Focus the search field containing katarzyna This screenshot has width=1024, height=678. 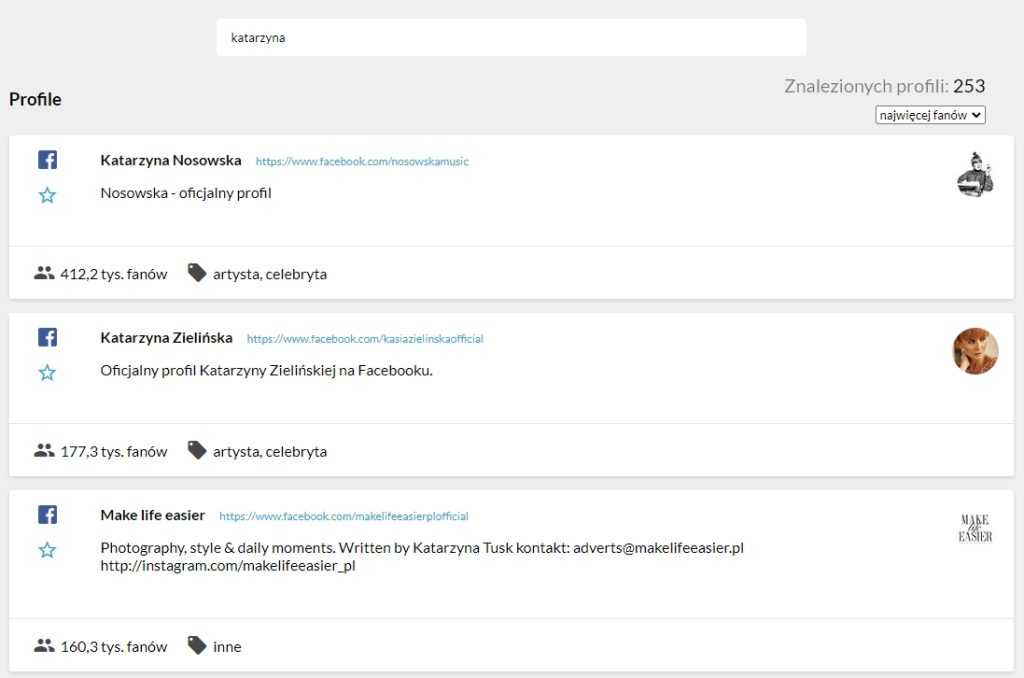pos(511,37)
